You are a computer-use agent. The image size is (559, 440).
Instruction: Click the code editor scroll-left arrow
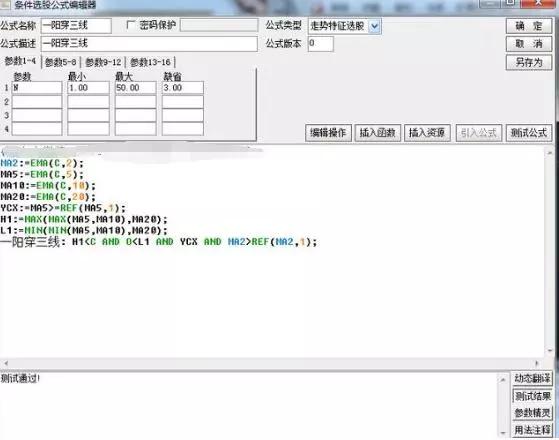coord(6,363)
